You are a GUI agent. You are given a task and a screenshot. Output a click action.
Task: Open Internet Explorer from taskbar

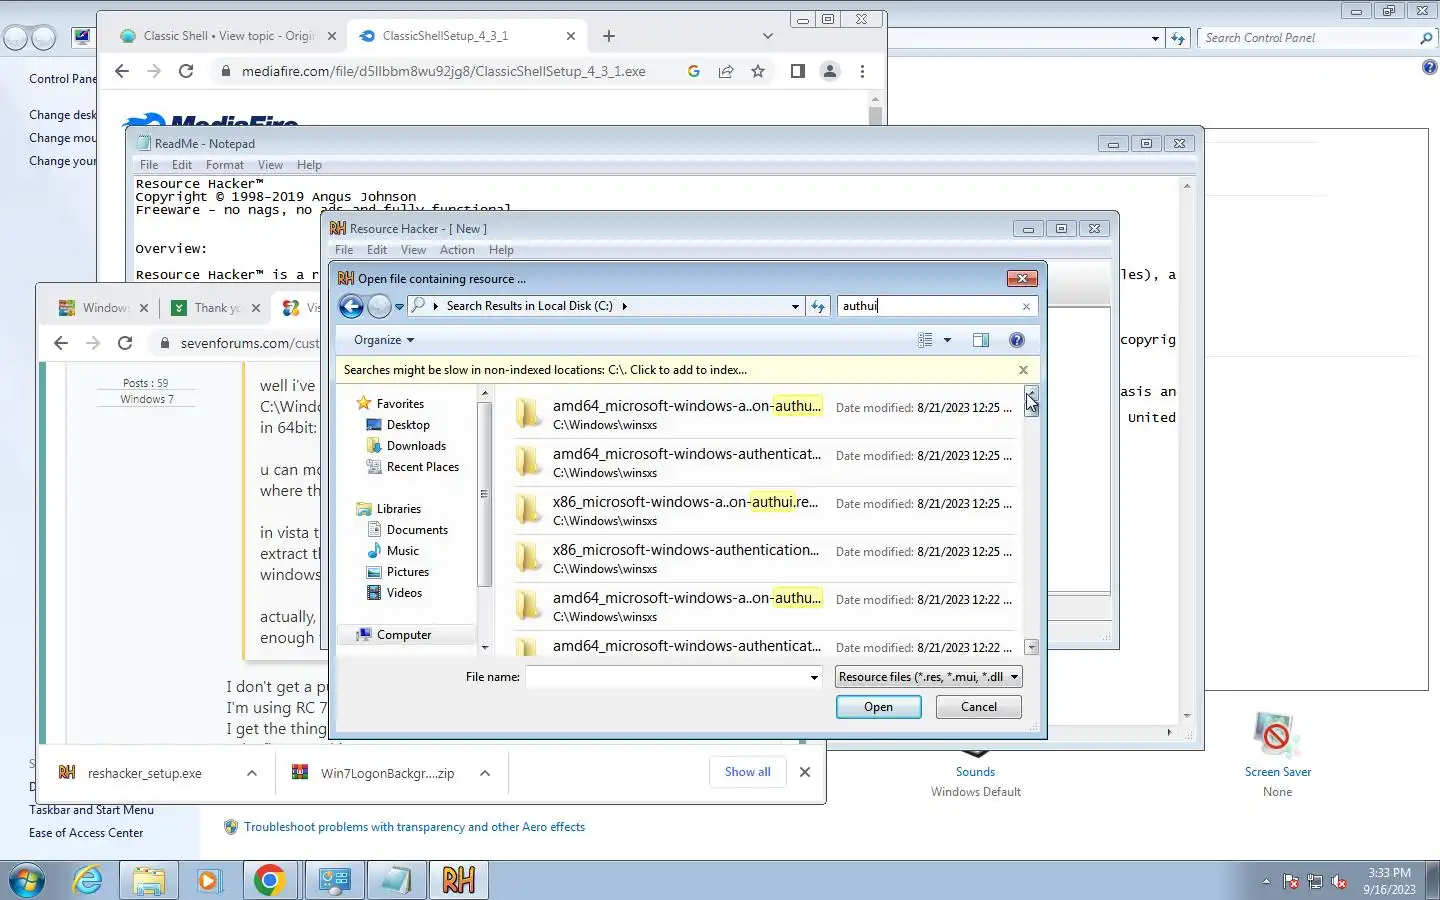pyautogui.click(x=88, y=881)
